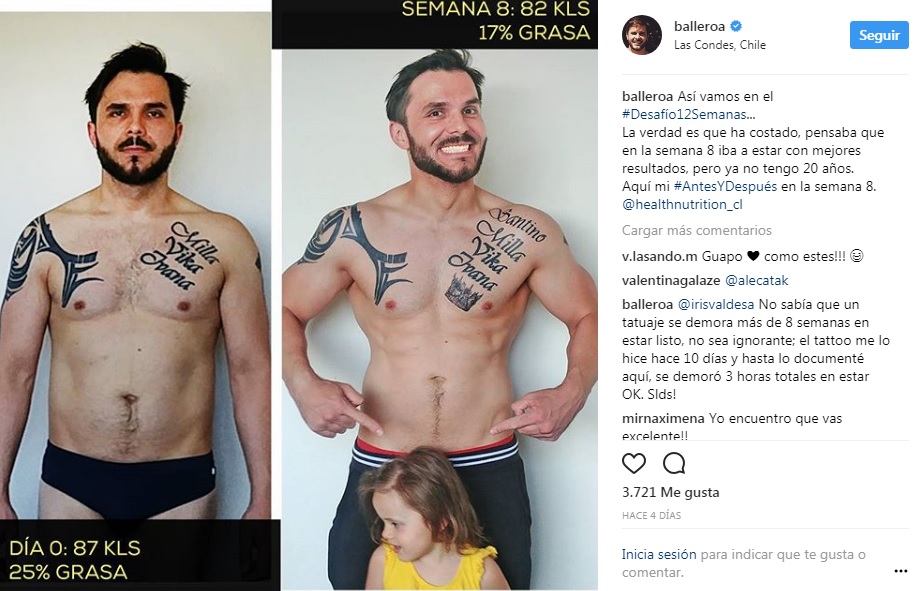The height and width of the screenshot is (591, 915).
Task: Click the before-and-after post photo
Action: (299, 295)
